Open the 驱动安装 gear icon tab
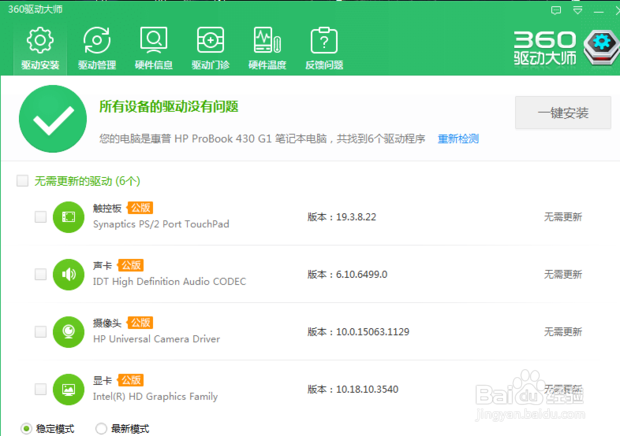The width and height of the screenshot is (620, 436). tap(40, 48)
